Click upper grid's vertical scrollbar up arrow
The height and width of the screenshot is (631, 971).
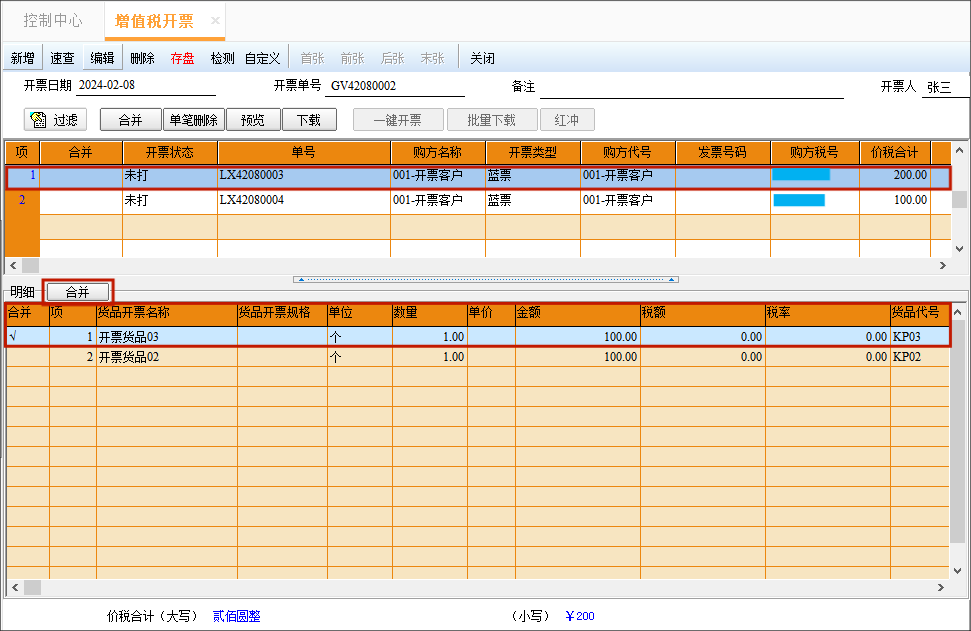pos(959,150)
